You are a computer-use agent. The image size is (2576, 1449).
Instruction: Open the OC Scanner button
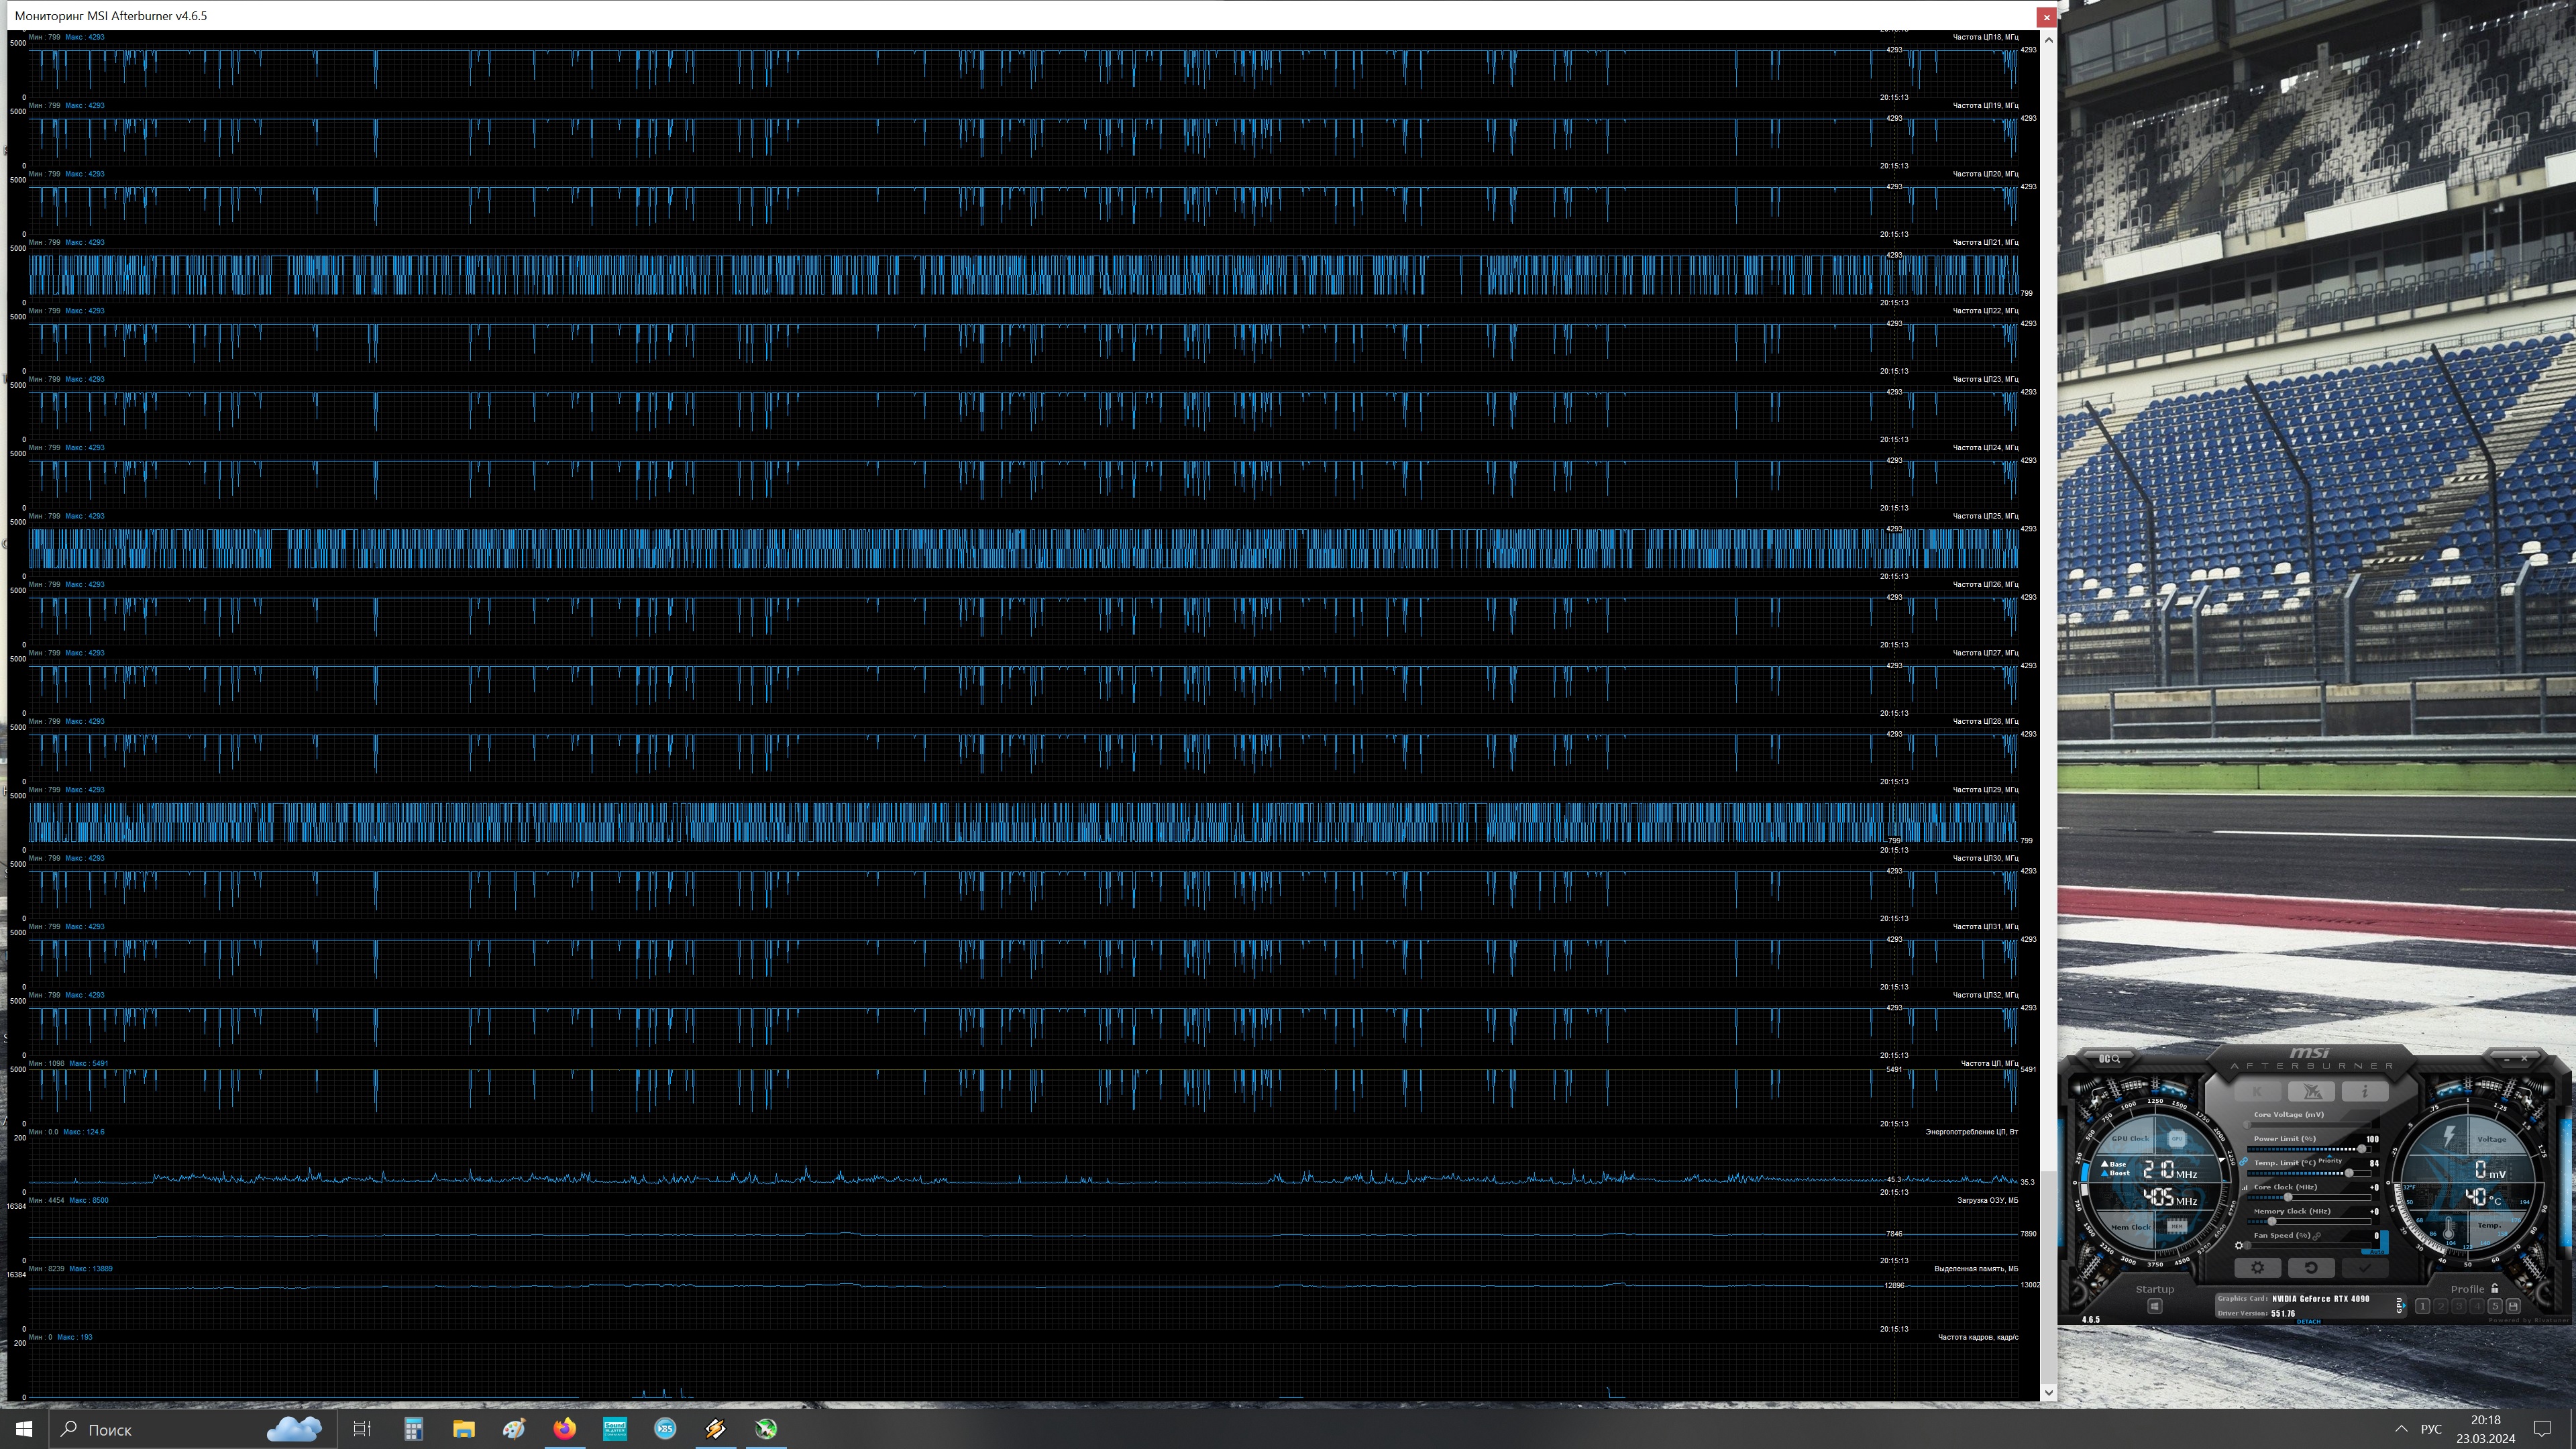(2109, 1059)
